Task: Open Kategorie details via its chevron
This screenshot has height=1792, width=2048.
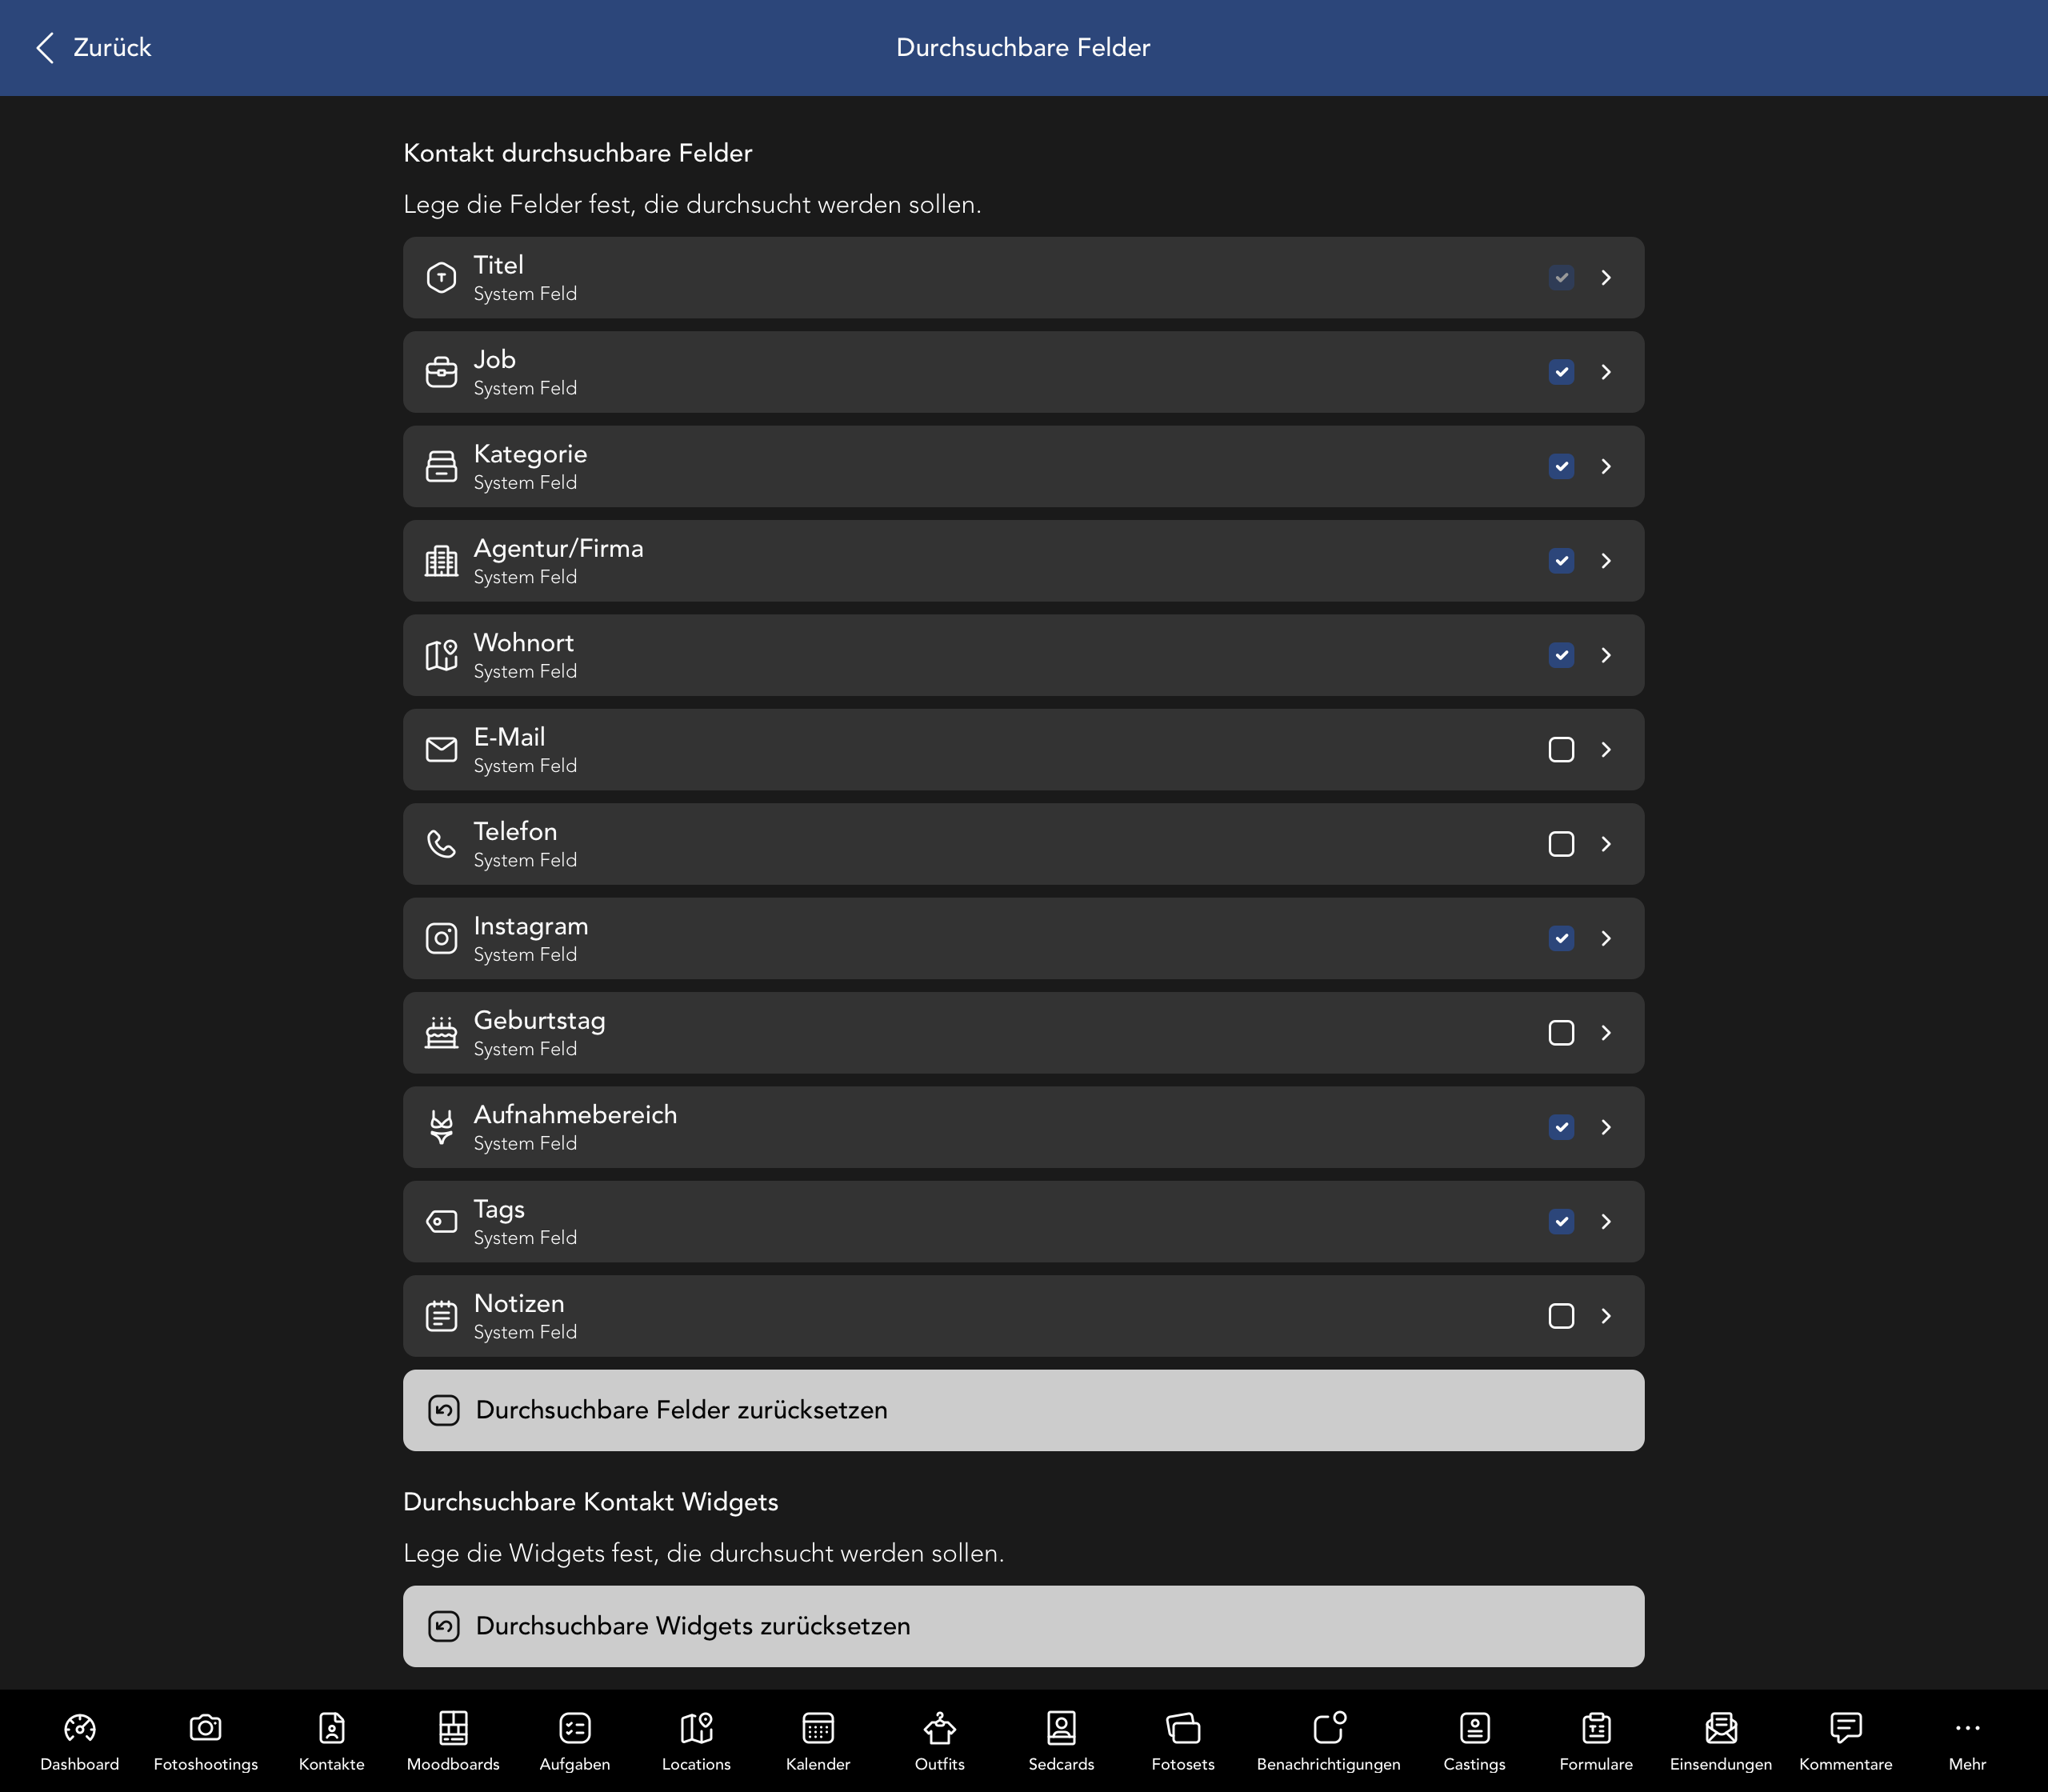Action: 1606,466
